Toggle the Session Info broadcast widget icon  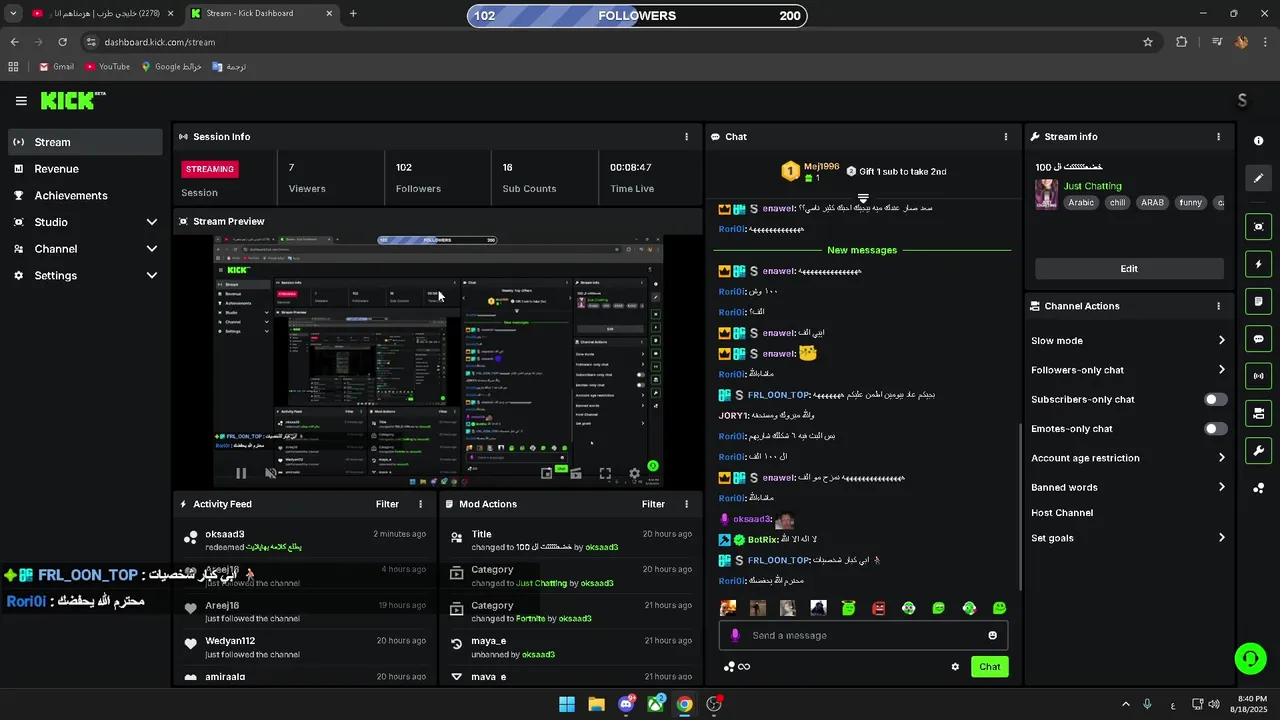[x=1259, y=376]
